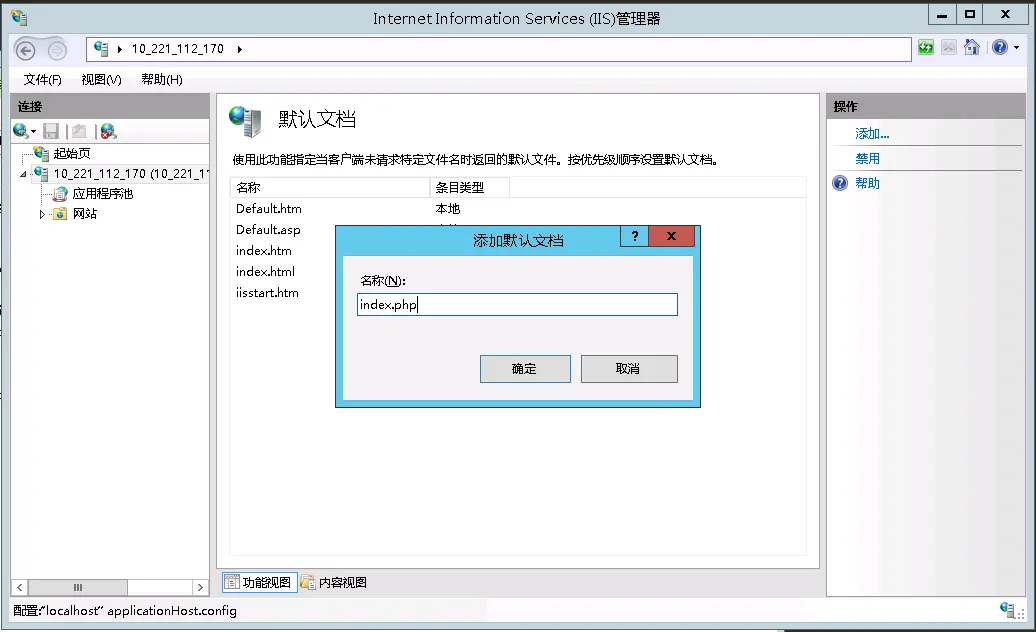The image size is (1036, 632).
Task: Click the Forward navigation arrow
Action: click(57, 50)
